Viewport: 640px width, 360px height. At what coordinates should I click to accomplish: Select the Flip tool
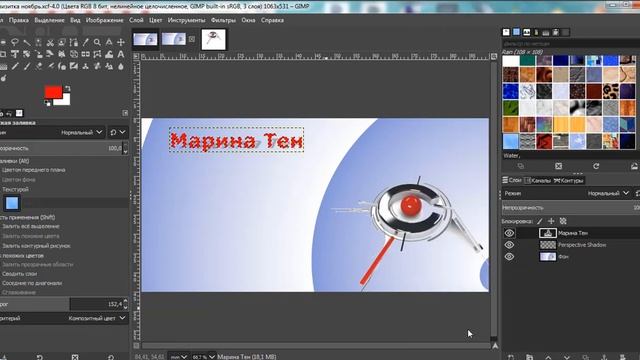[86, 54]
